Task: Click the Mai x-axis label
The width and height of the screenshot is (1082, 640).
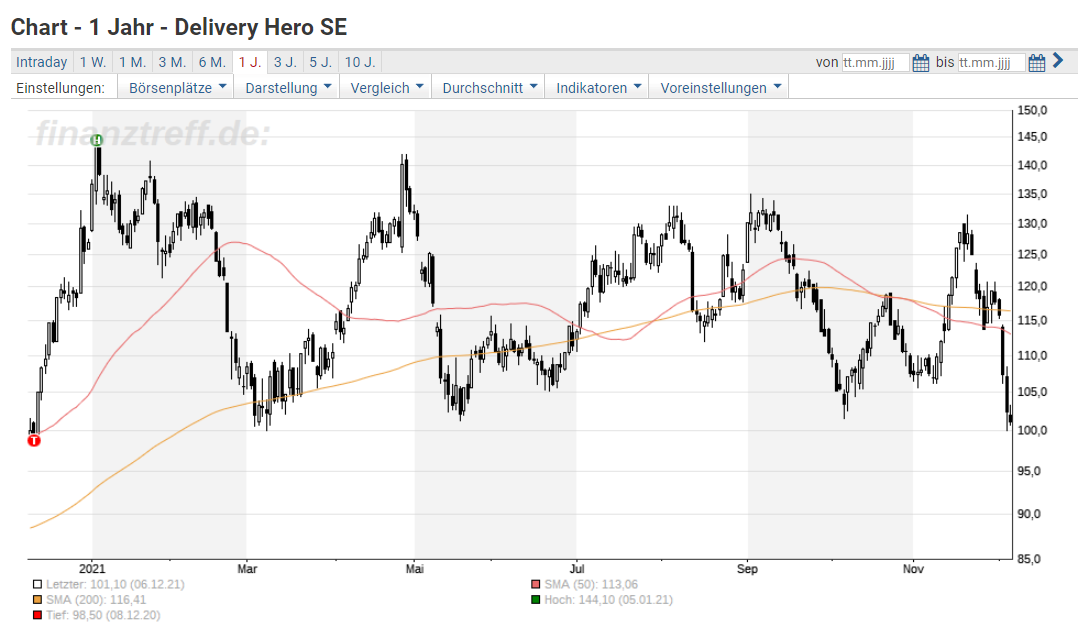Action: coord(415,568)
